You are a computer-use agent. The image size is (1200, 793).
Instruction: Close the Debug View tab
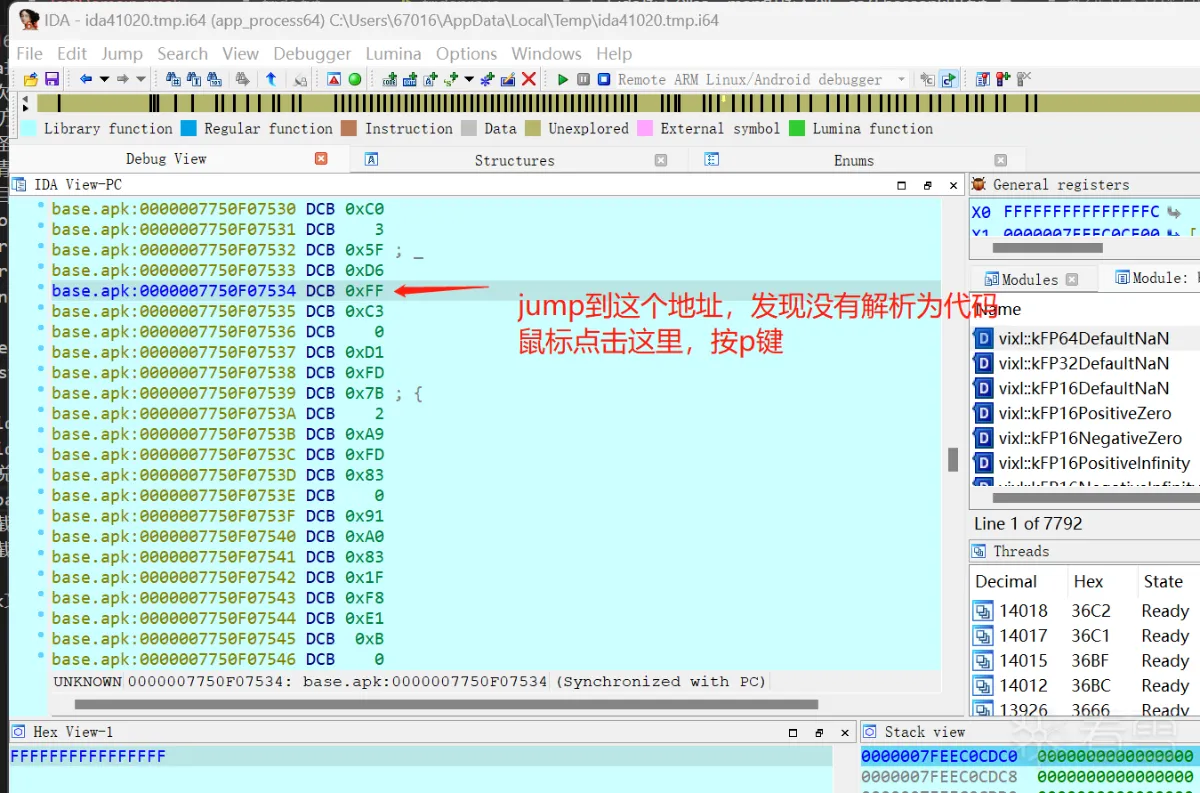click(321, 158)
